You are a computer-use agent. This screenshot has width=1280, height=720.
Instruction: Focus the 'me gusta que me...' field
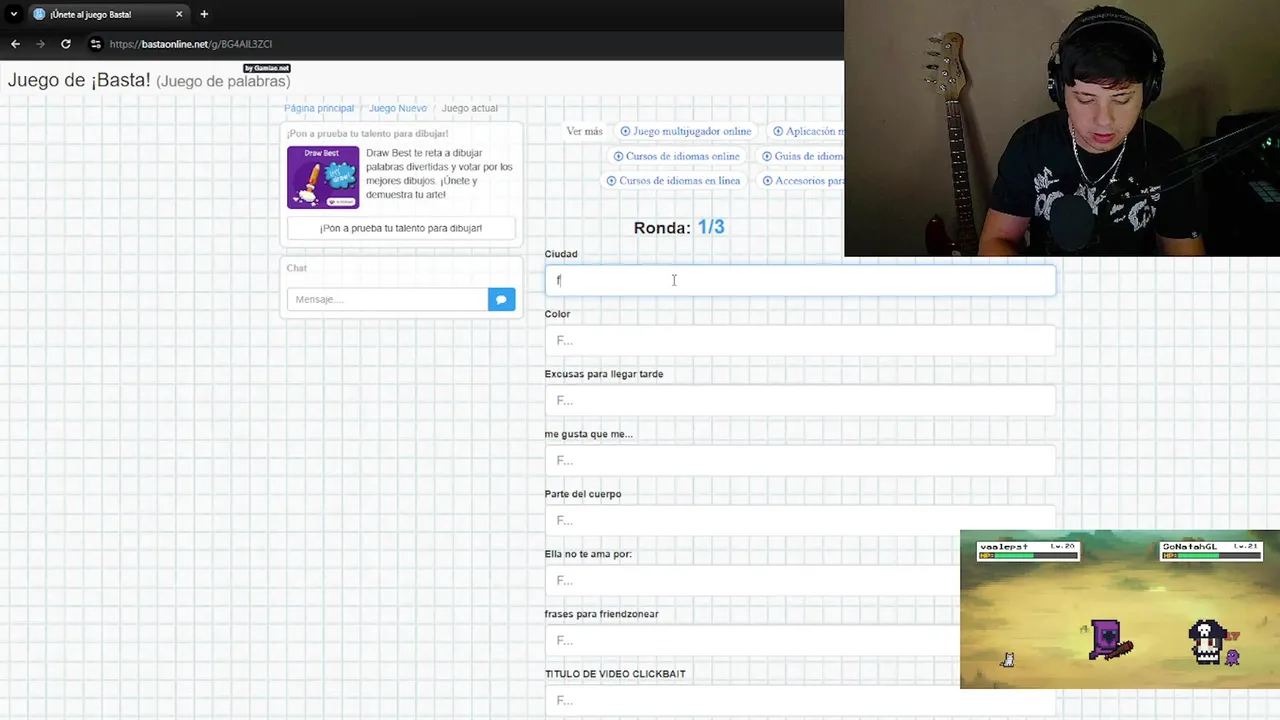pyautogui.click(x=800, y=460)
